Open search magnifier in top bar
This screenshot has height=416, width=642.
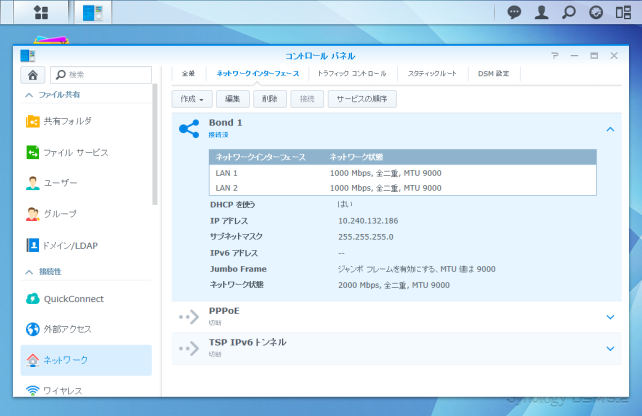(568, 12)
